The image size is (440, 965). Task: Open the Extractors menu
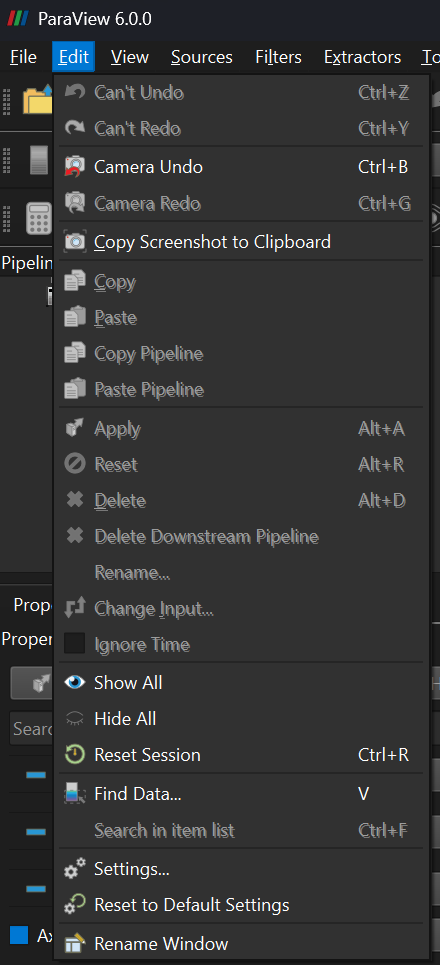click(x=362, y=57)
